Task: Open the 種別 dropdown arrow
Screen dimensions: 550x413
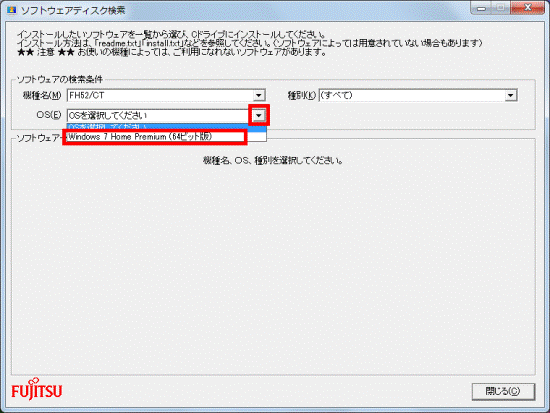Action: pyautogui.click(x=510, y=95)
